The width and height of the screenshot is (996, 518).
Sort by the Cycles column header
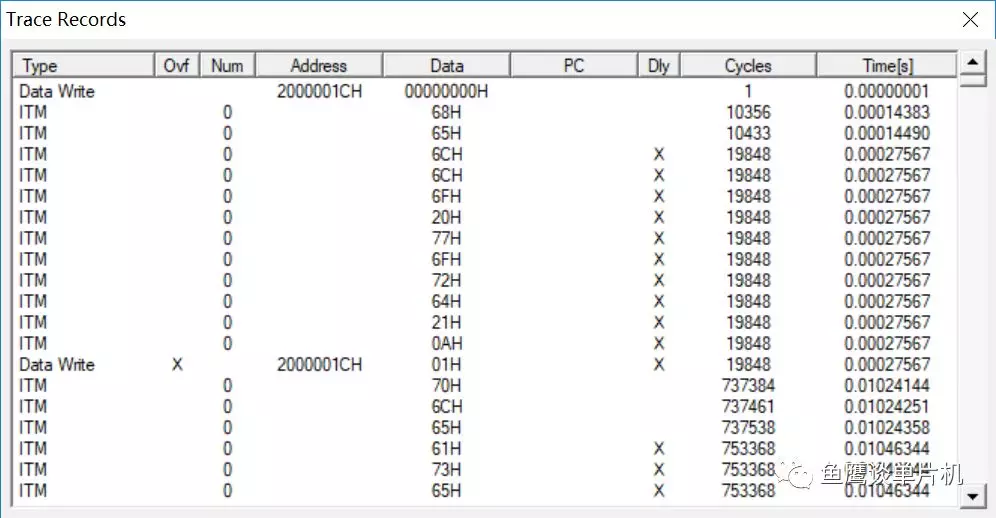point(748,65)
